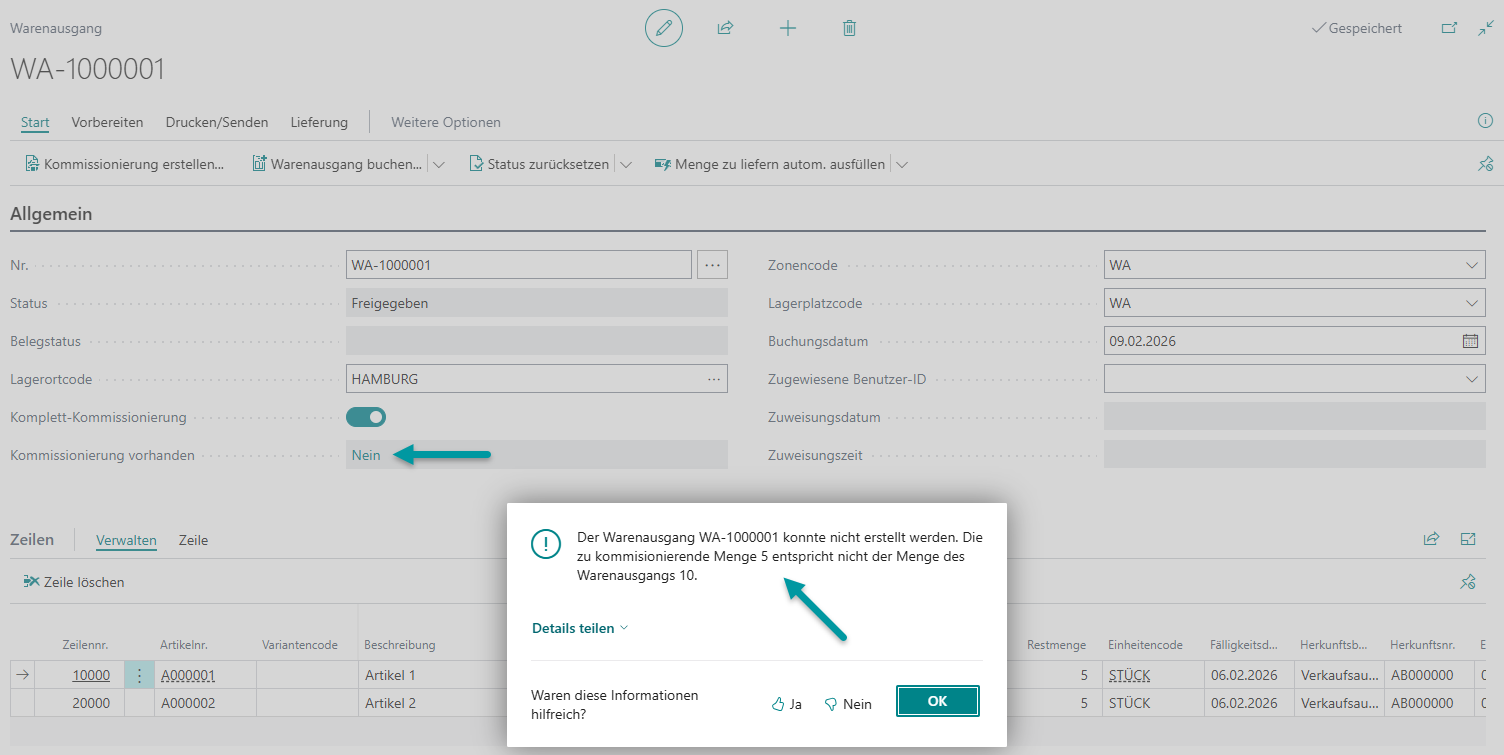The height and width of the screenshot is (755, 1504).
Task: Click the share icon in header
Action: (x=725, y=28)
